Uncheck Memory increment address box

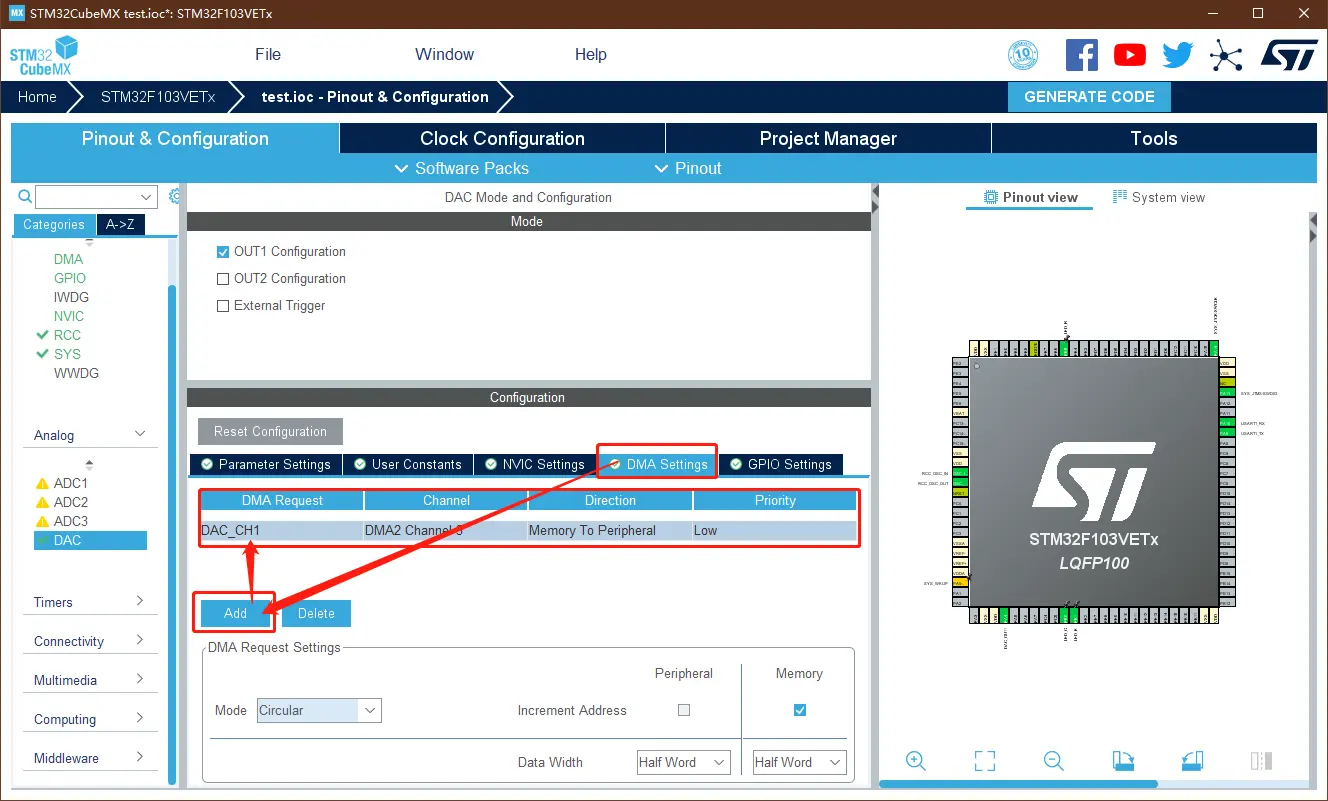pos(800,710)
